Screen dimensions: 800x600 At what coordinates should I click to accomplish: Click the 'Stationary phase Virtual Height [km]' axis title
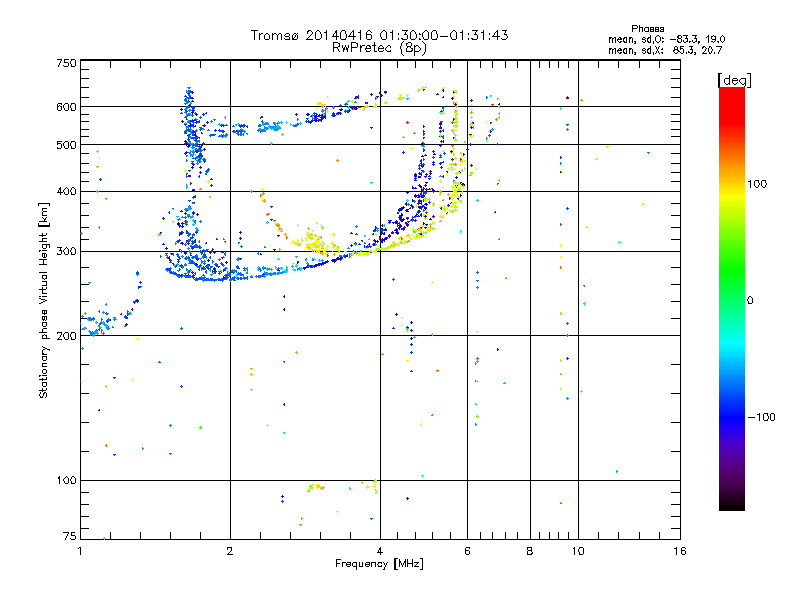(x=44, y=300)
